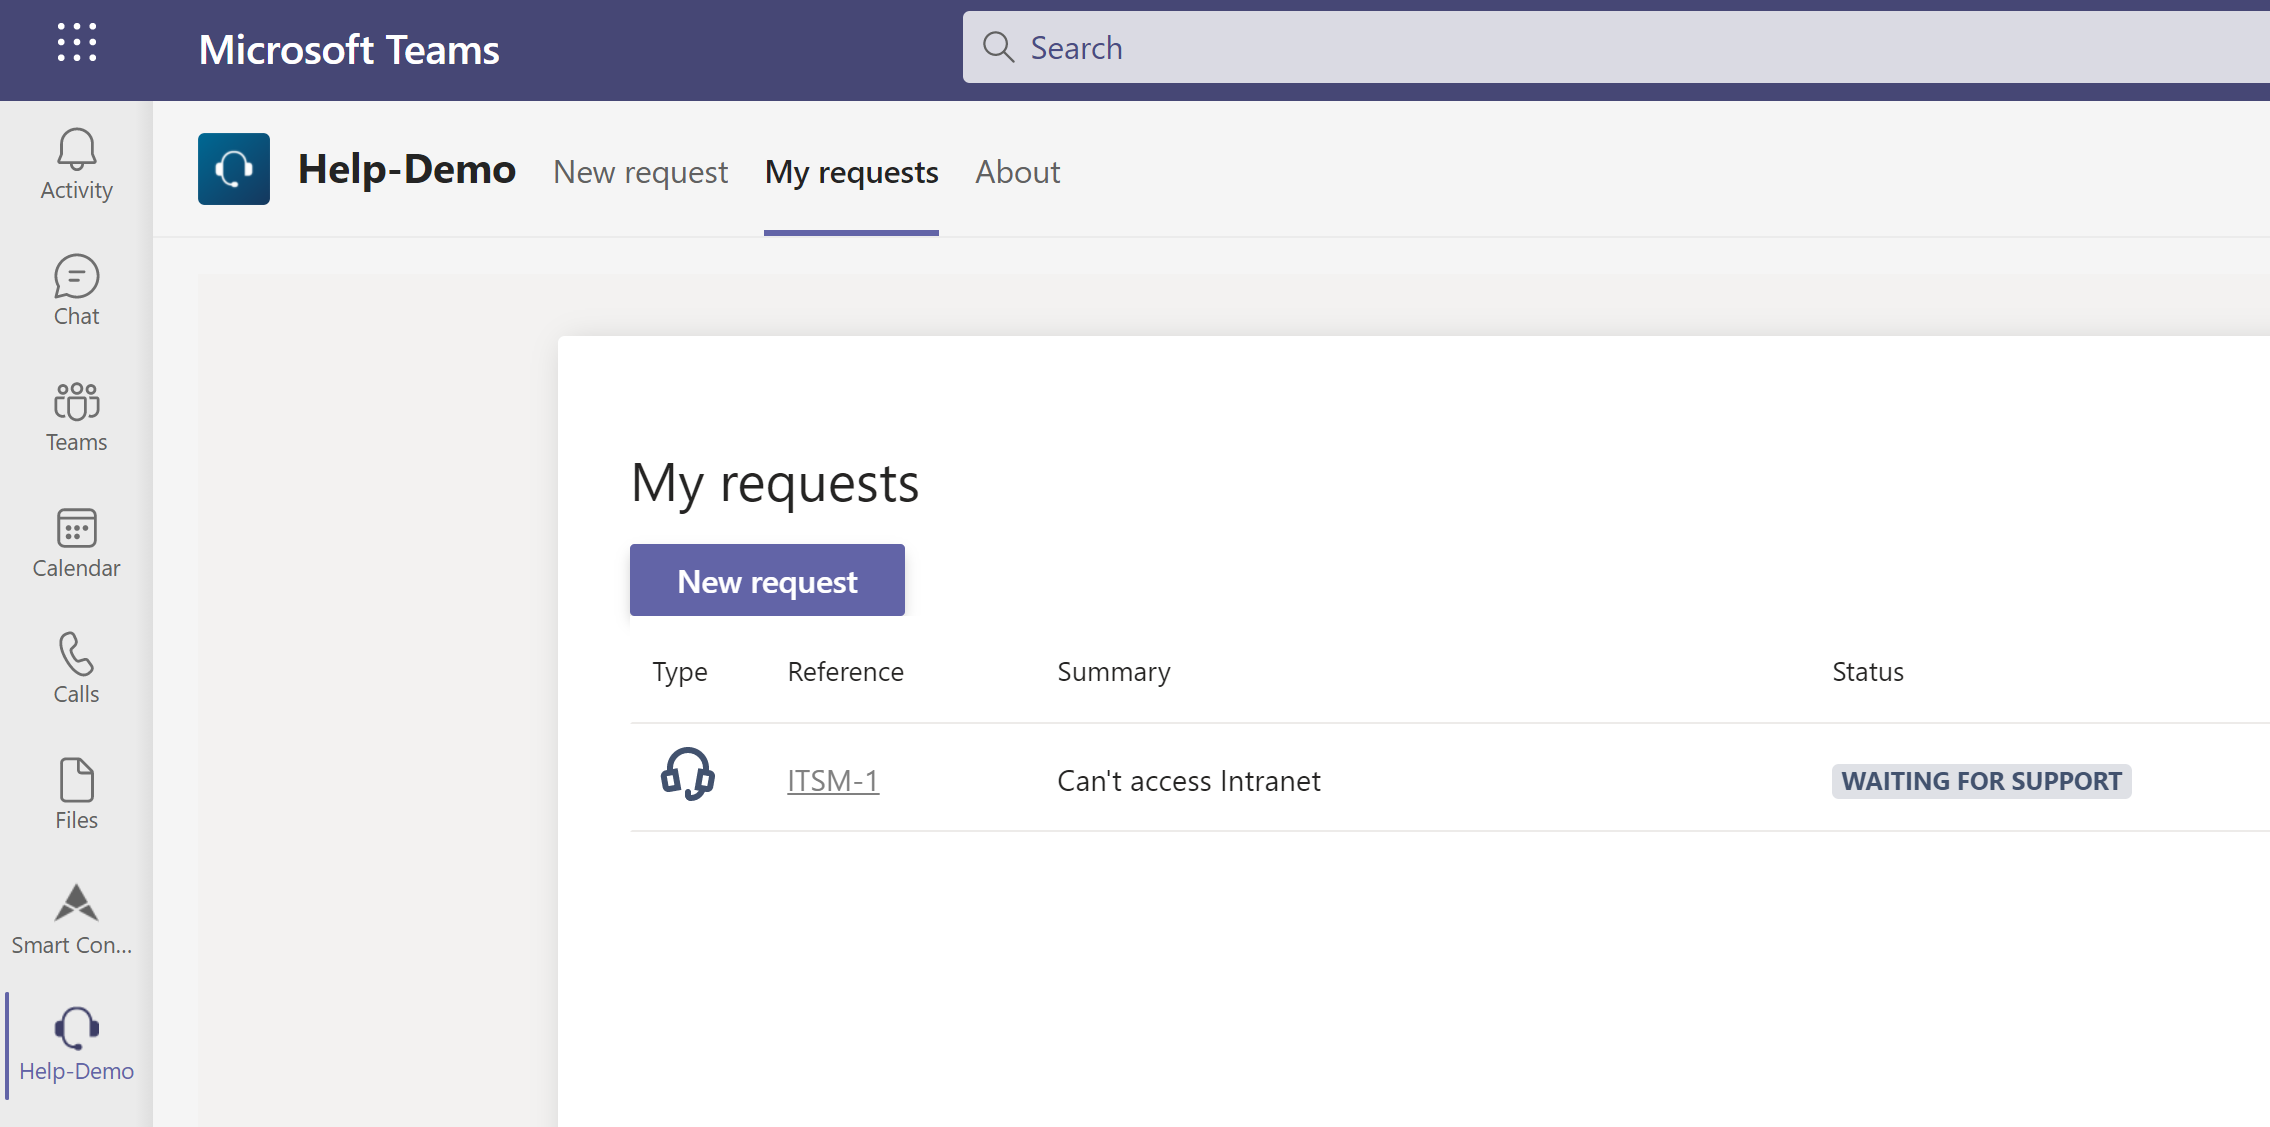2270x1127 pixels.
Task: Click the WAITING FOR SUPPORT status badge
Action: pos(1981,781)
